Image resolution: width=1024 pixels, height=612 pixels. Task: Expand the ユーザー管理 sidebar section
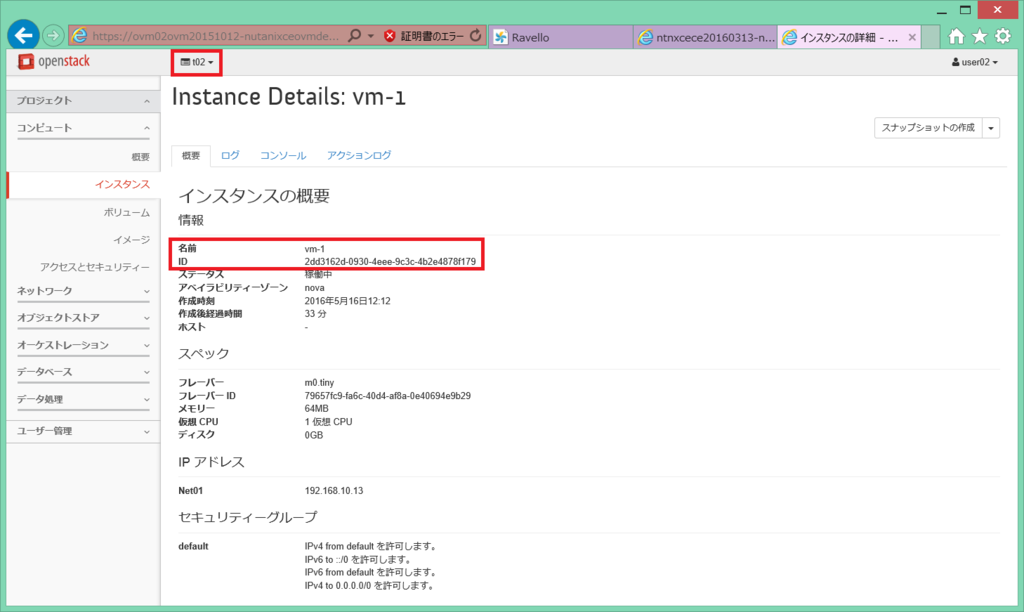click(x=83, y=431)
